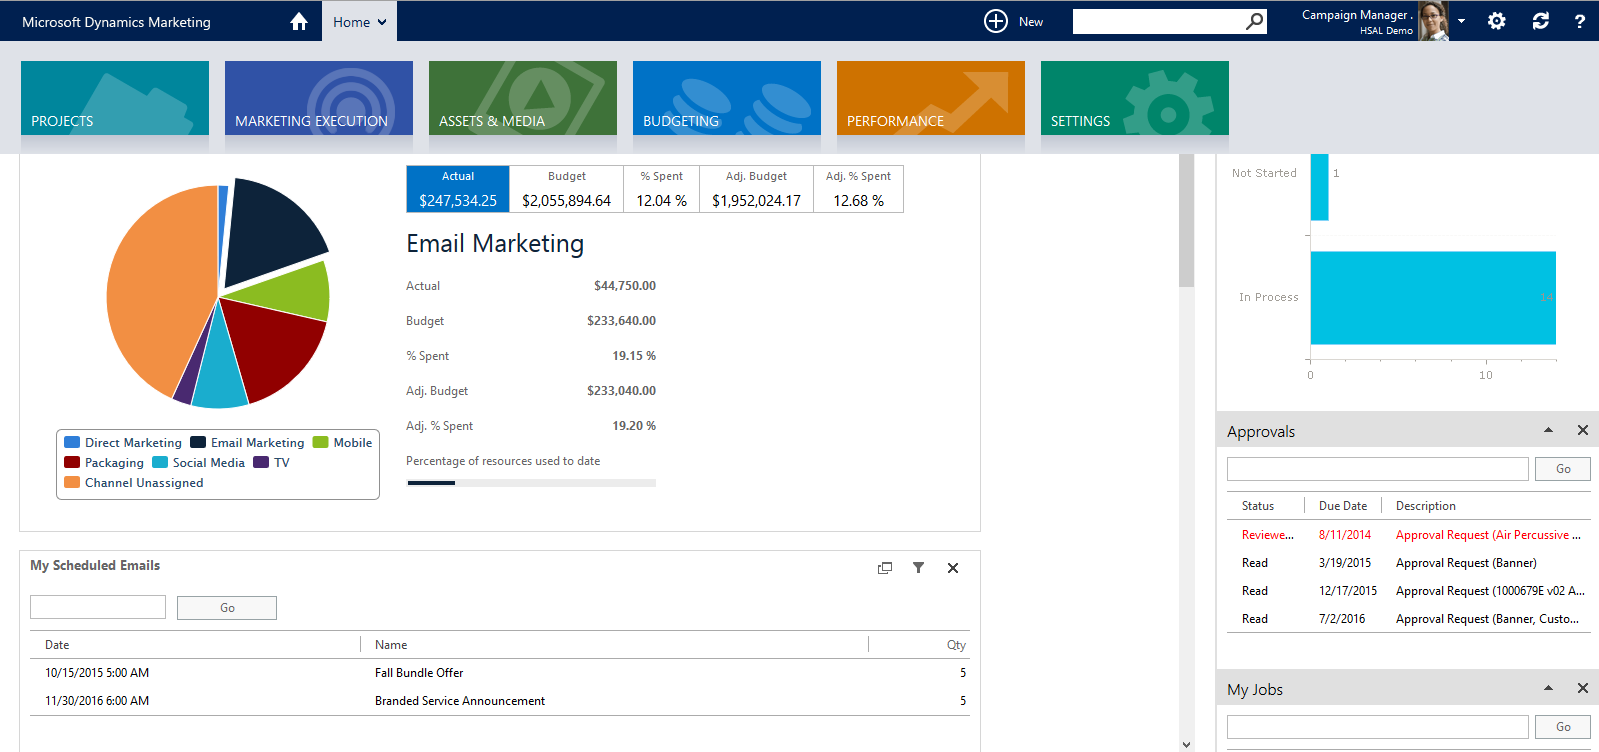The height and width of the screenshot is (752, 1599).
Task: Open the 12/17/2015 approval request row
Action: 1410,591
